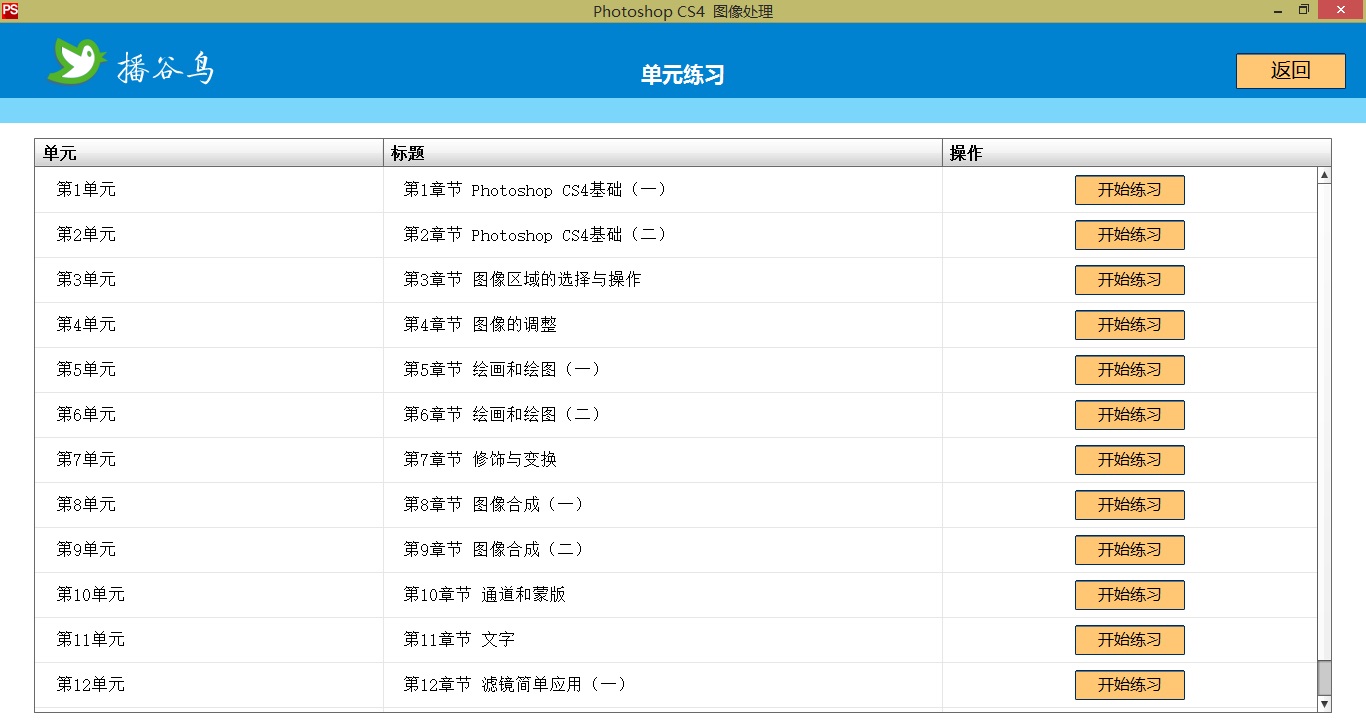Start practice for 第9单元 图像合成（二）
Screen dimensions: 1366x726
pos(1130,550)
